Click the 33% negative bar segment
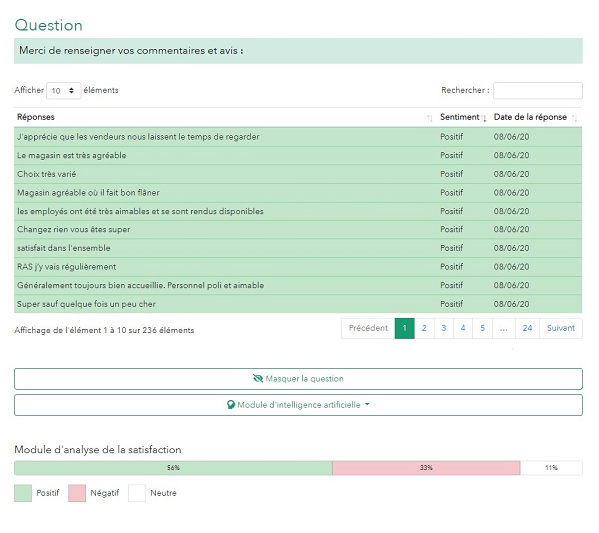The image size is (599, 533). pos(426,468)
